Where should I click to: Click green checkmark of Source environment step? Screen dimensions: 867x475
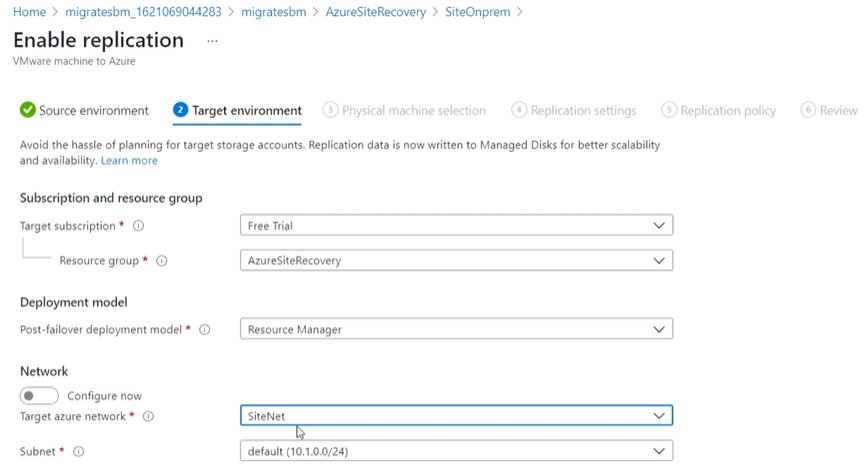28,110
